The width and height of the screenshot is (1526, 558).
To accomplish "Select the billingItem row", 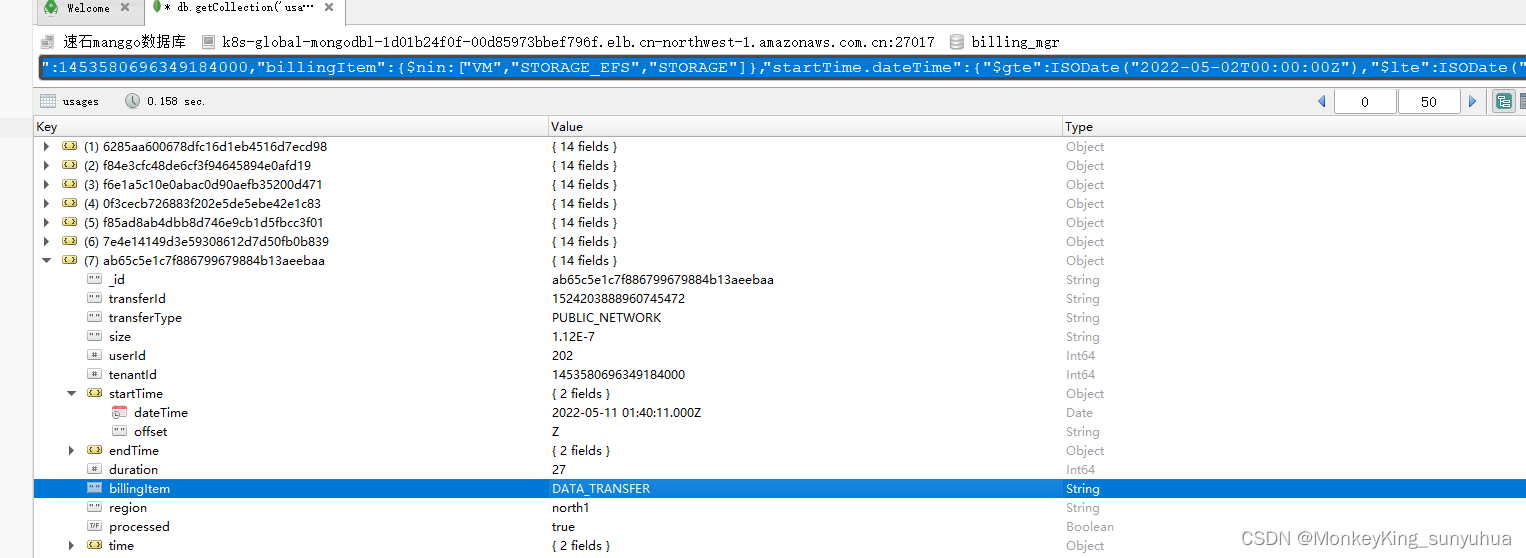I will click(x=780, y=488).
